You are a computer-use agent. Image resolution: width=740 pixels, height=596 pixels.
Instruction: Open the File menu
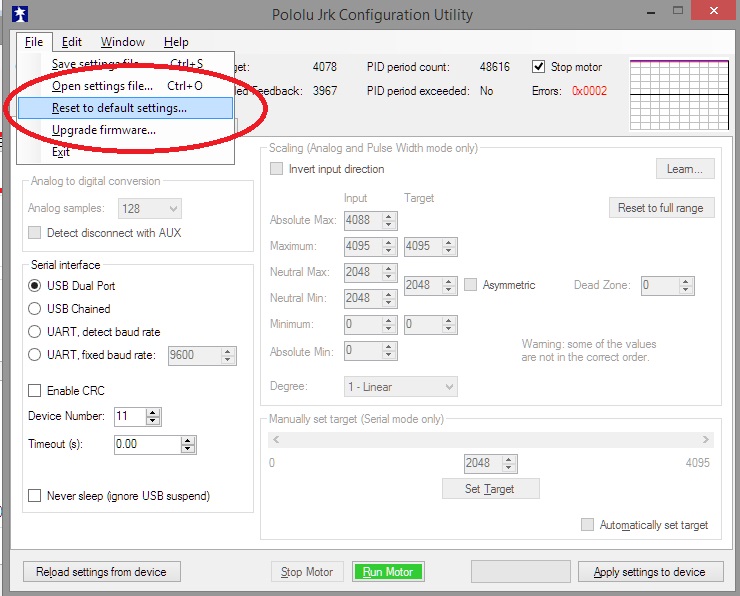tap(34, 42)
